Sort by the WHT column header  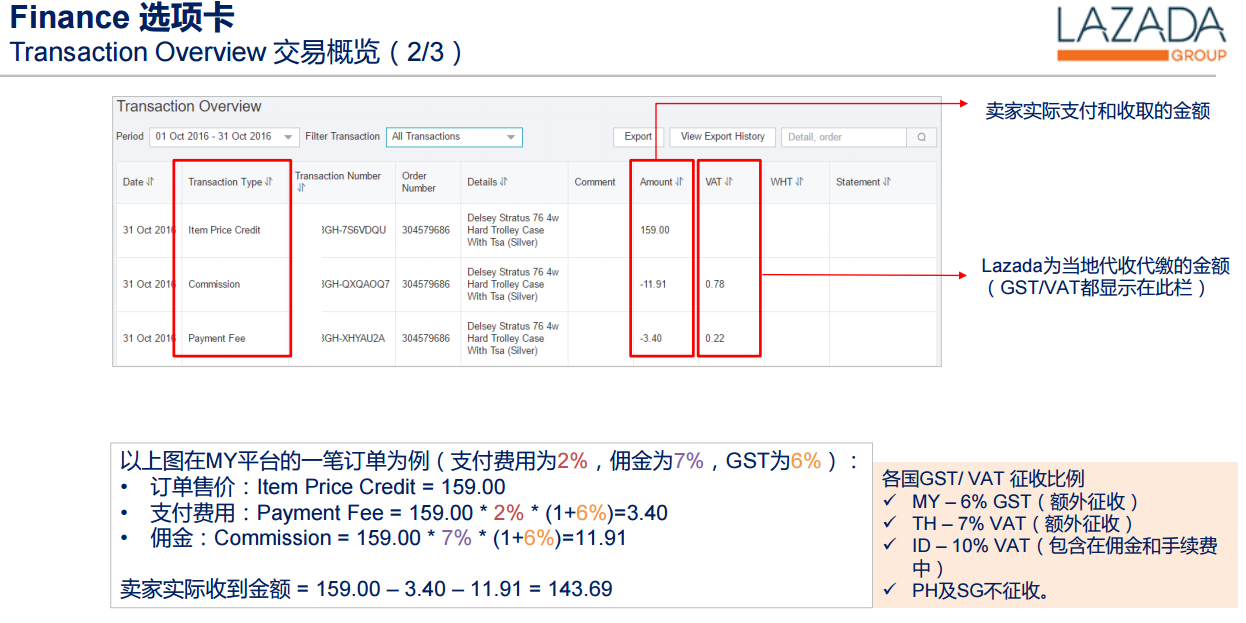(787, 182)
